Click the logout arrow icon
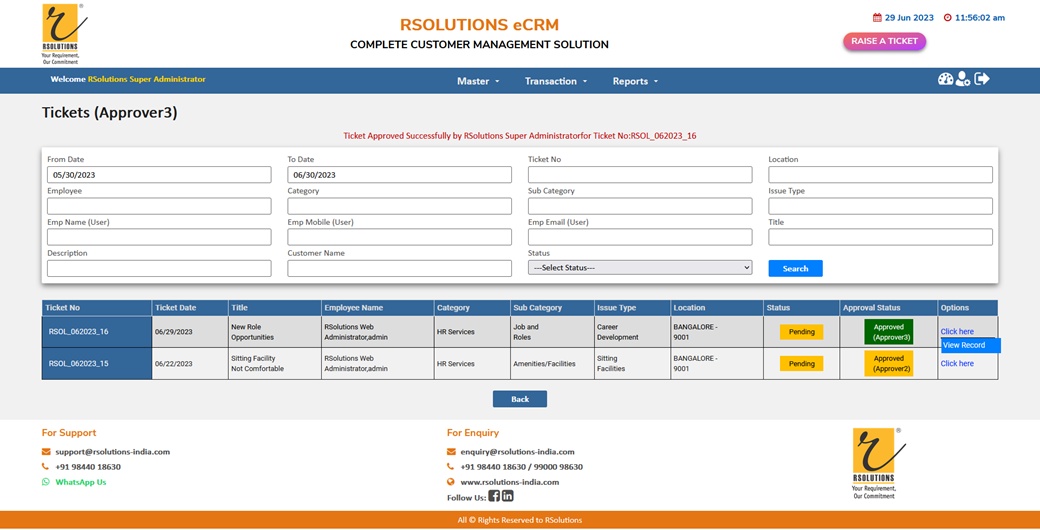The height and width of the screenshot is (530, 1040). [x=982, y=79]
